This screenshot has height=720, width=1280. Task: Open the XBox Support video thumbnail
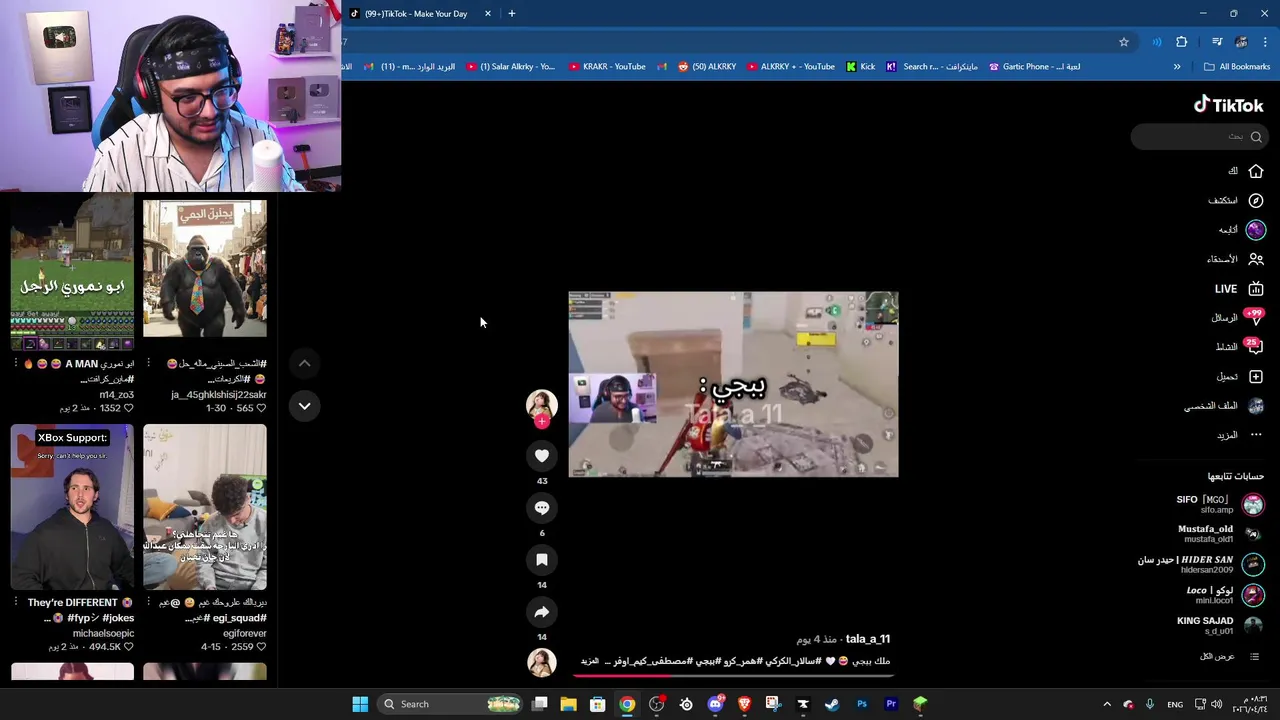pyautogui.click(x=72, y=507)
